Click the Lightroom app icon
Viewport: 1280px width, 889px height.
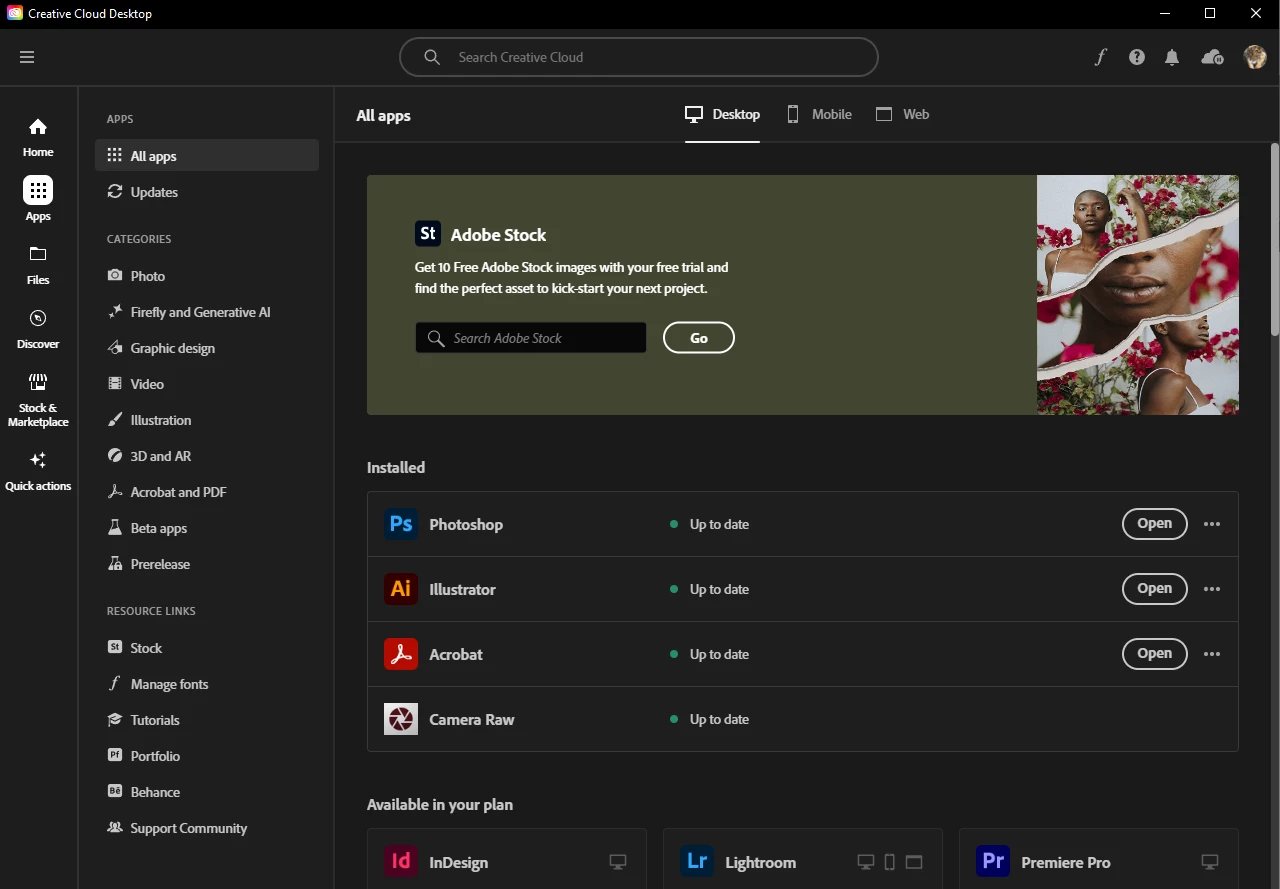(x=697, y=861)
